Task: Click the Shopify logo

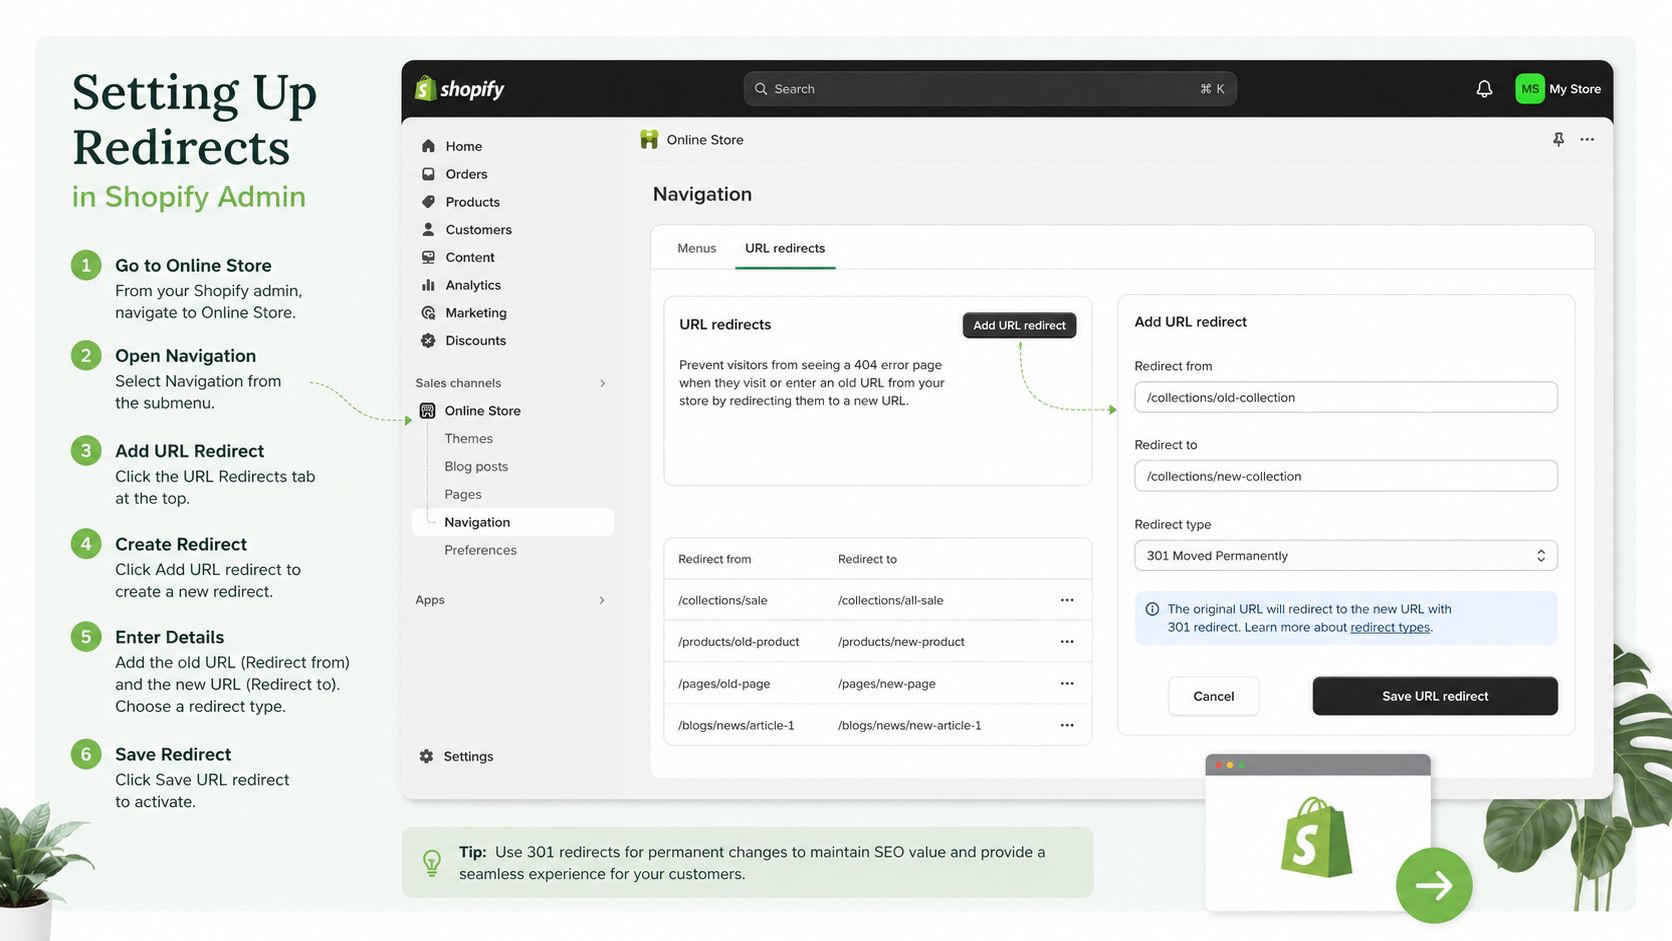Action: 459,89
